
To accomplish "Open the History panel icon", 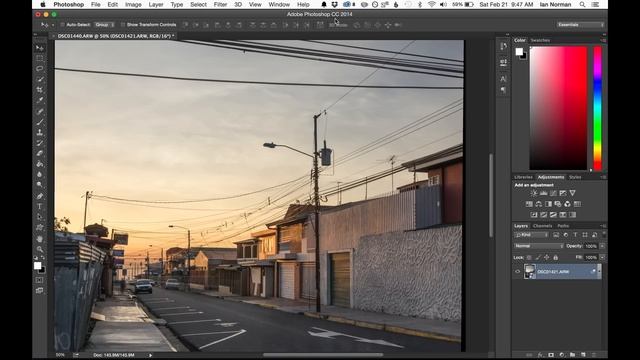I will [503, 47].
